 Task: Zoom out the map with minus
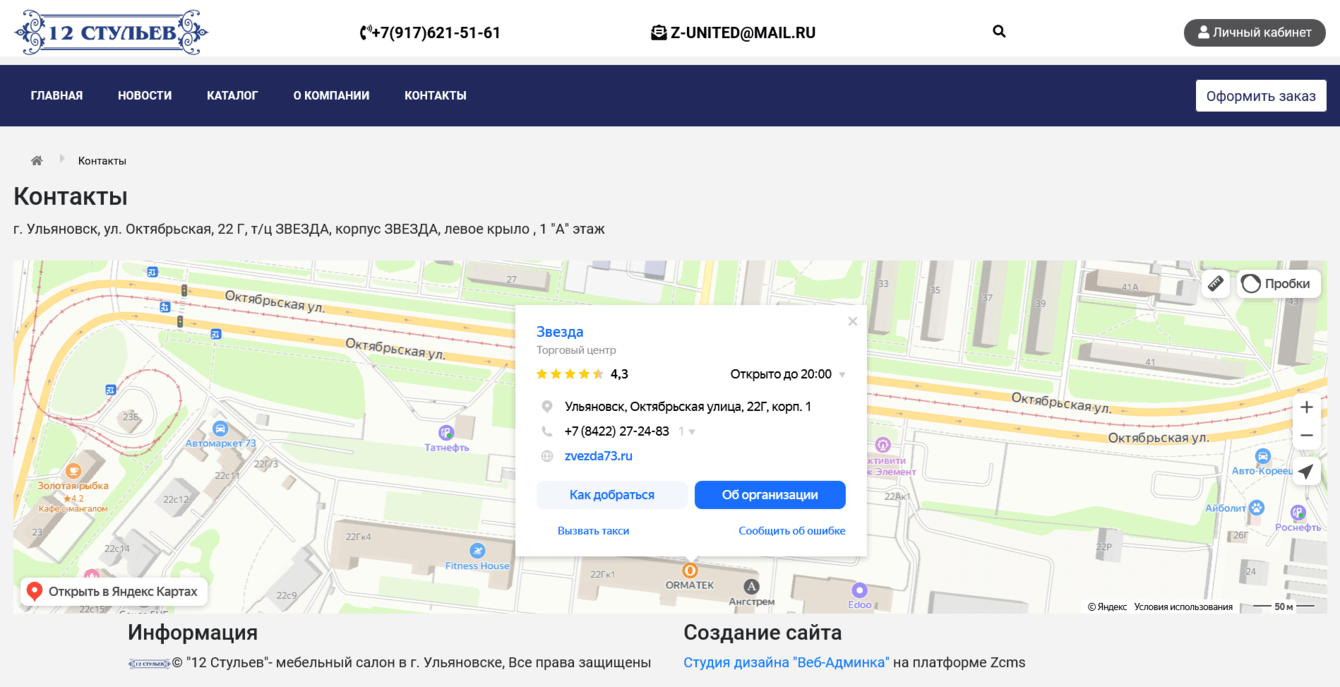tap(1306, 436)
